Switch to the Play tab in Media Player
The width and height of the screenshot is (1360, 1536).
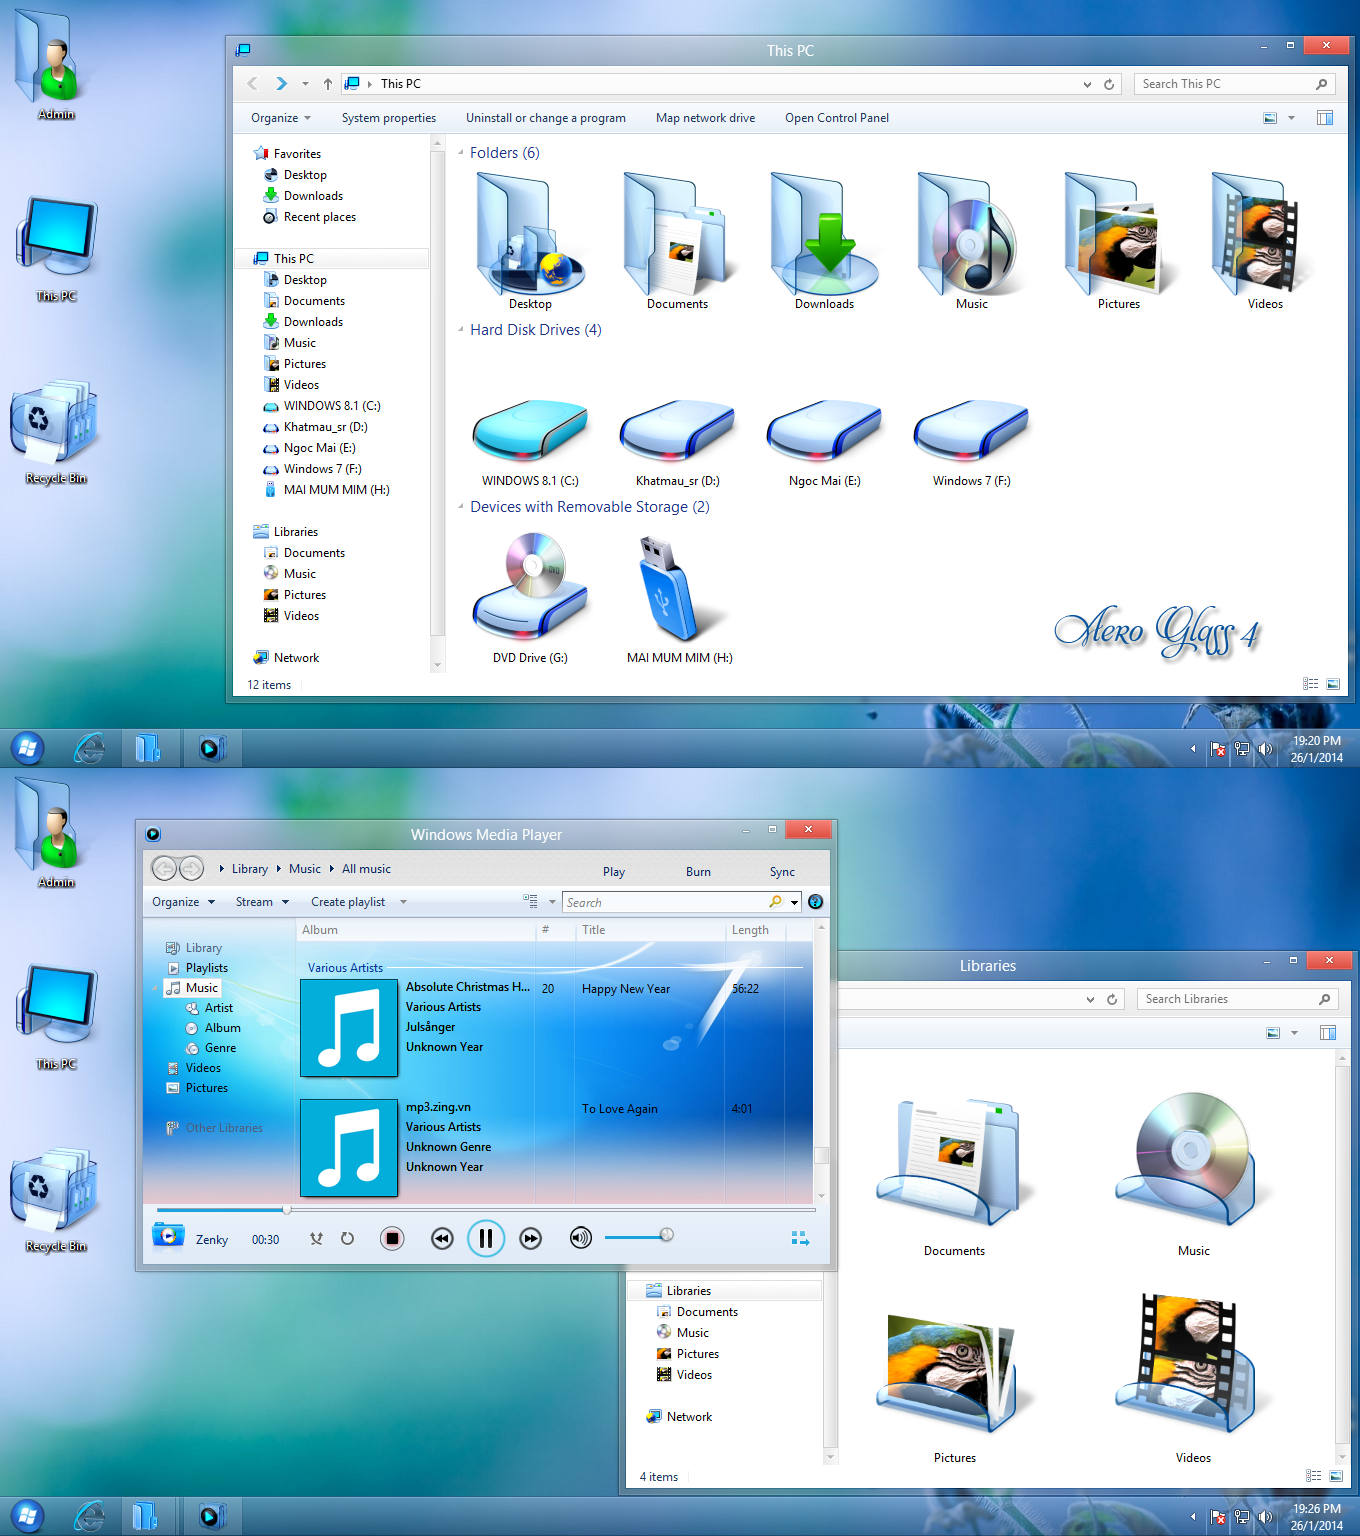coord(614,872)
